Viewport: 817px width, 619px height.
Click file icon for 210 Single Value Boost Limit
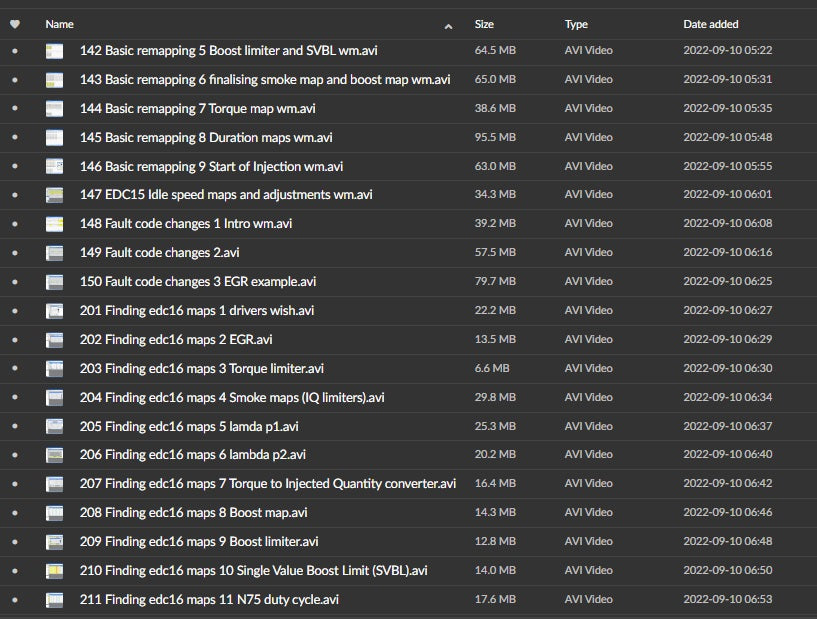54,571
